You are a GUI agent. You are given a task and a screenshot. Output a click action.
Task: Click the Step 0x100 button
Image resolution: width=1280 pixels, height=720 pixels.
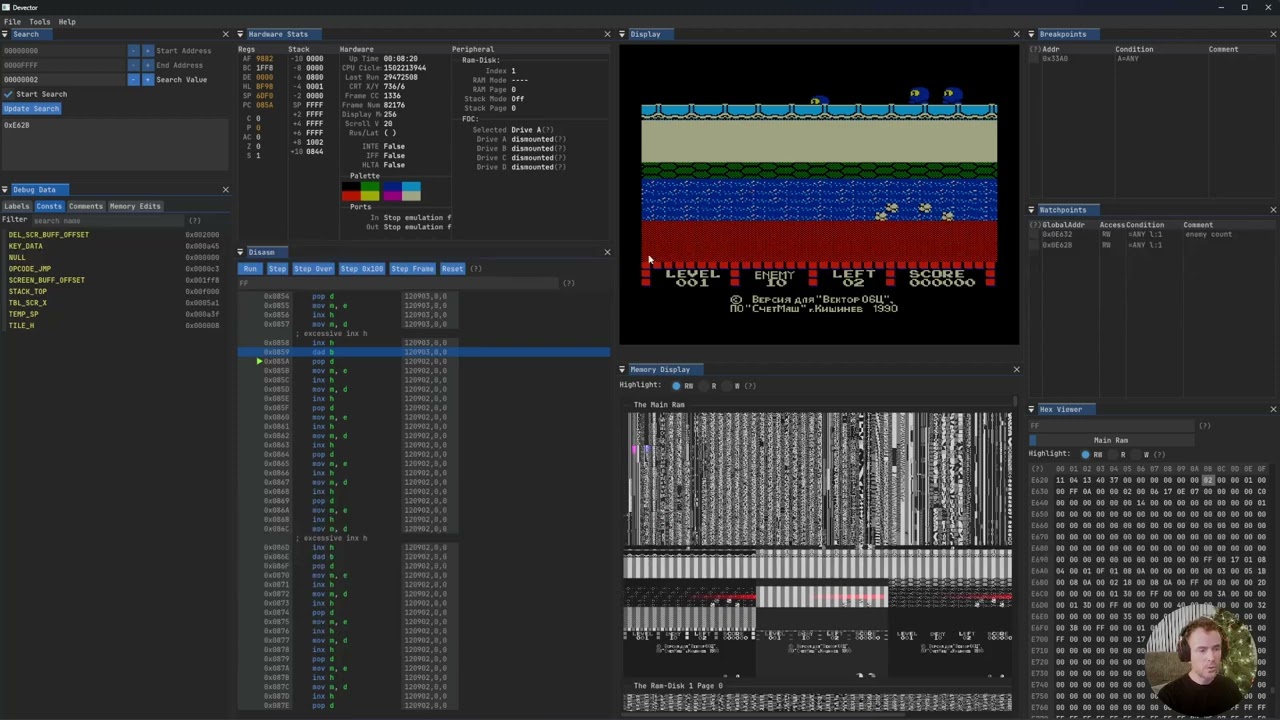(x=362, y=269)
